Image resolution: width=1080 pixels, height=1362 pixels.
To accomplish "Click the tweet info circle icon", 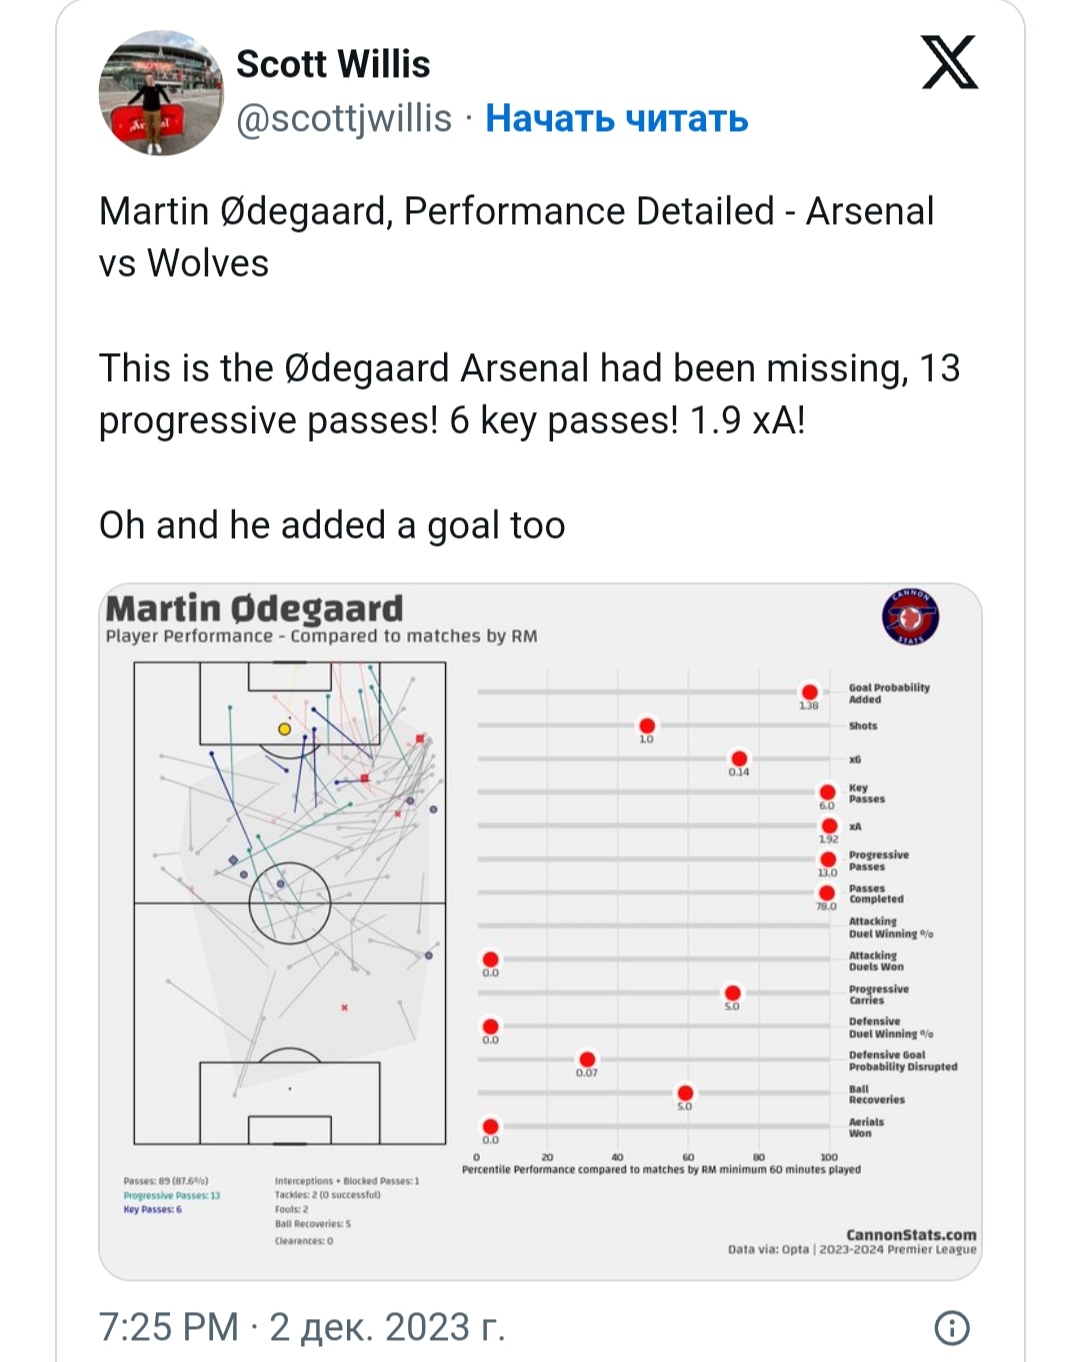I will tap(951, 1328).
